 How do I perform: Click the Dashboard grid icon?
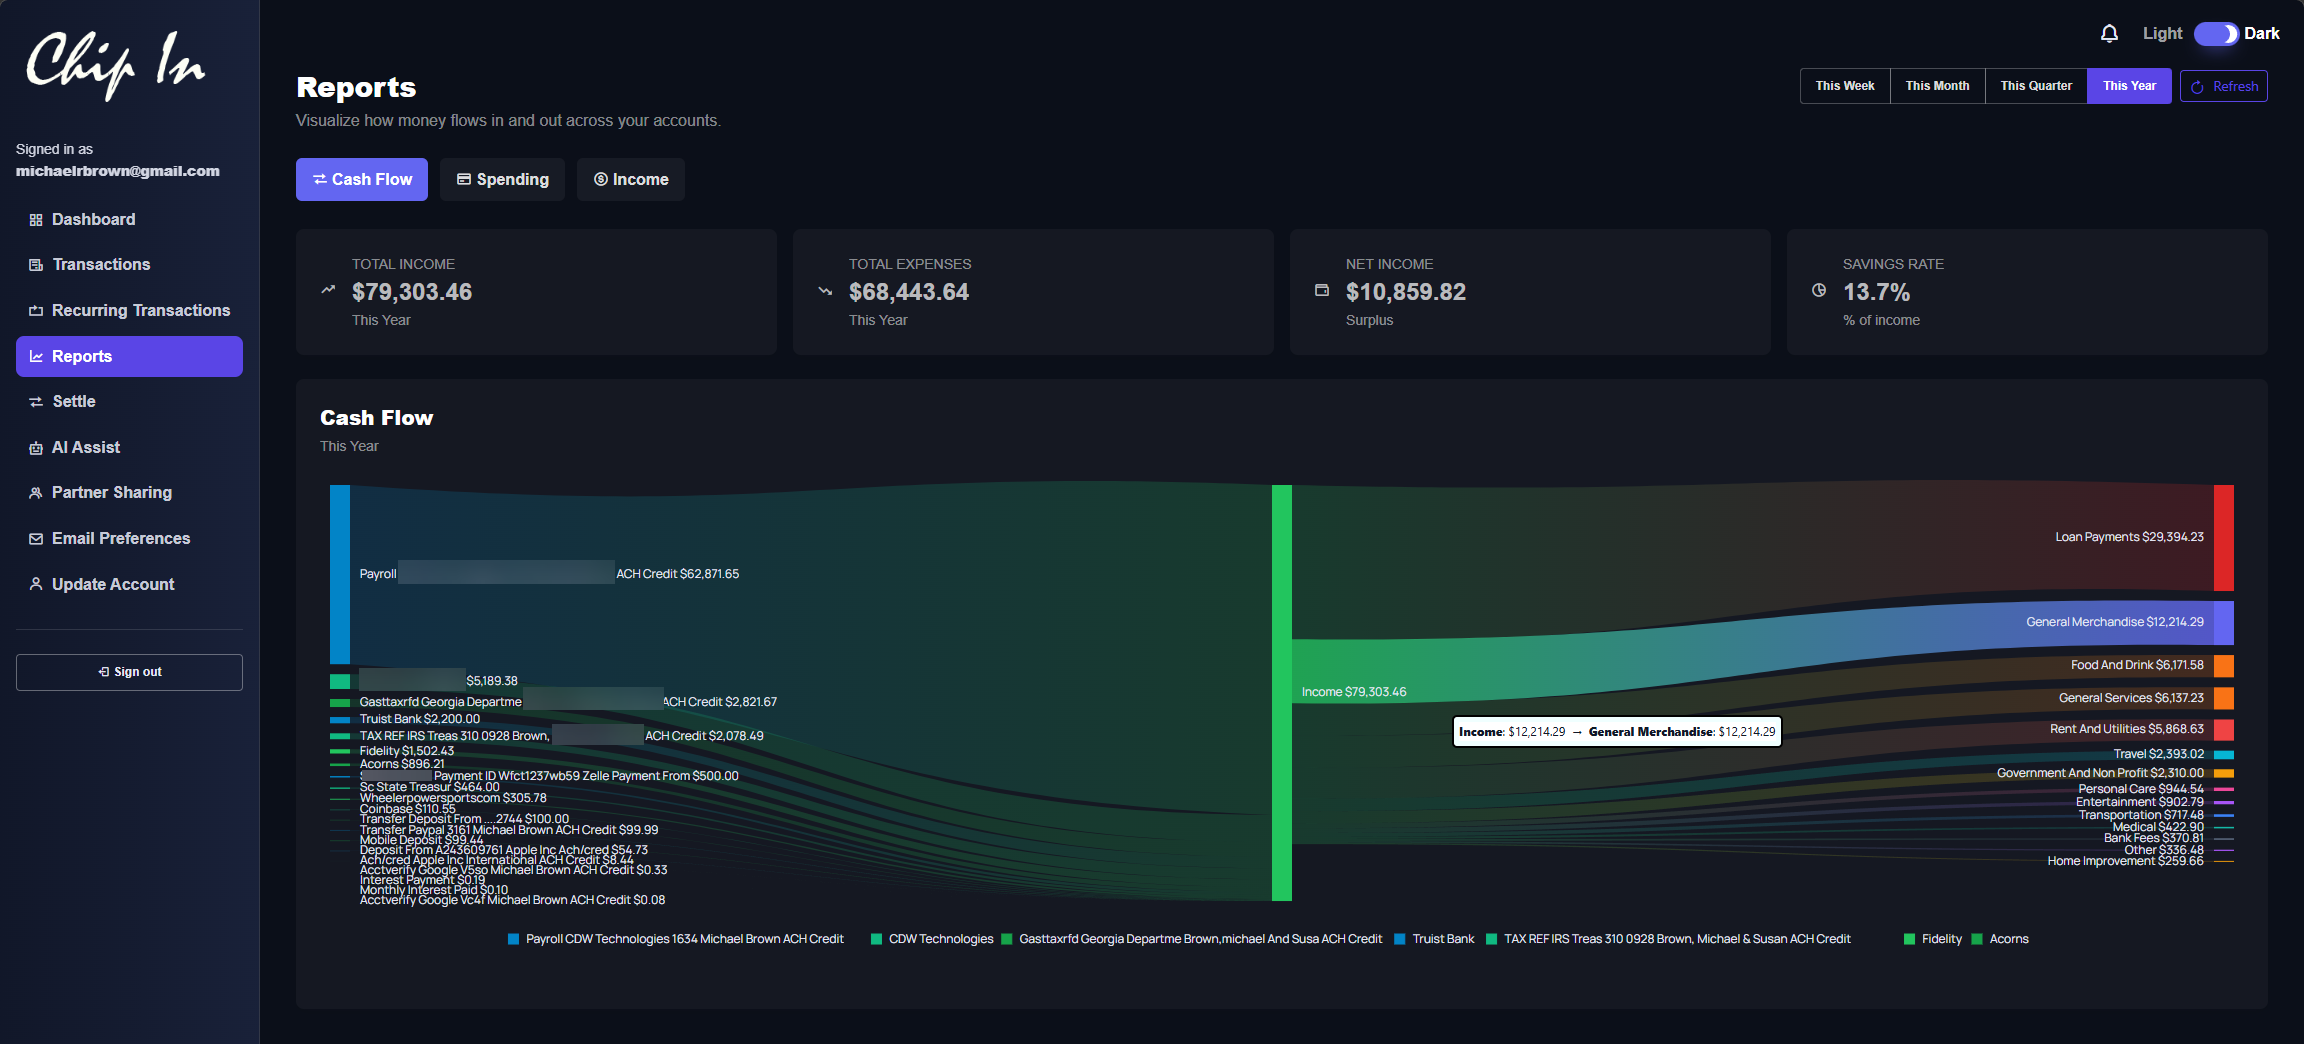(x=36, y=220)
